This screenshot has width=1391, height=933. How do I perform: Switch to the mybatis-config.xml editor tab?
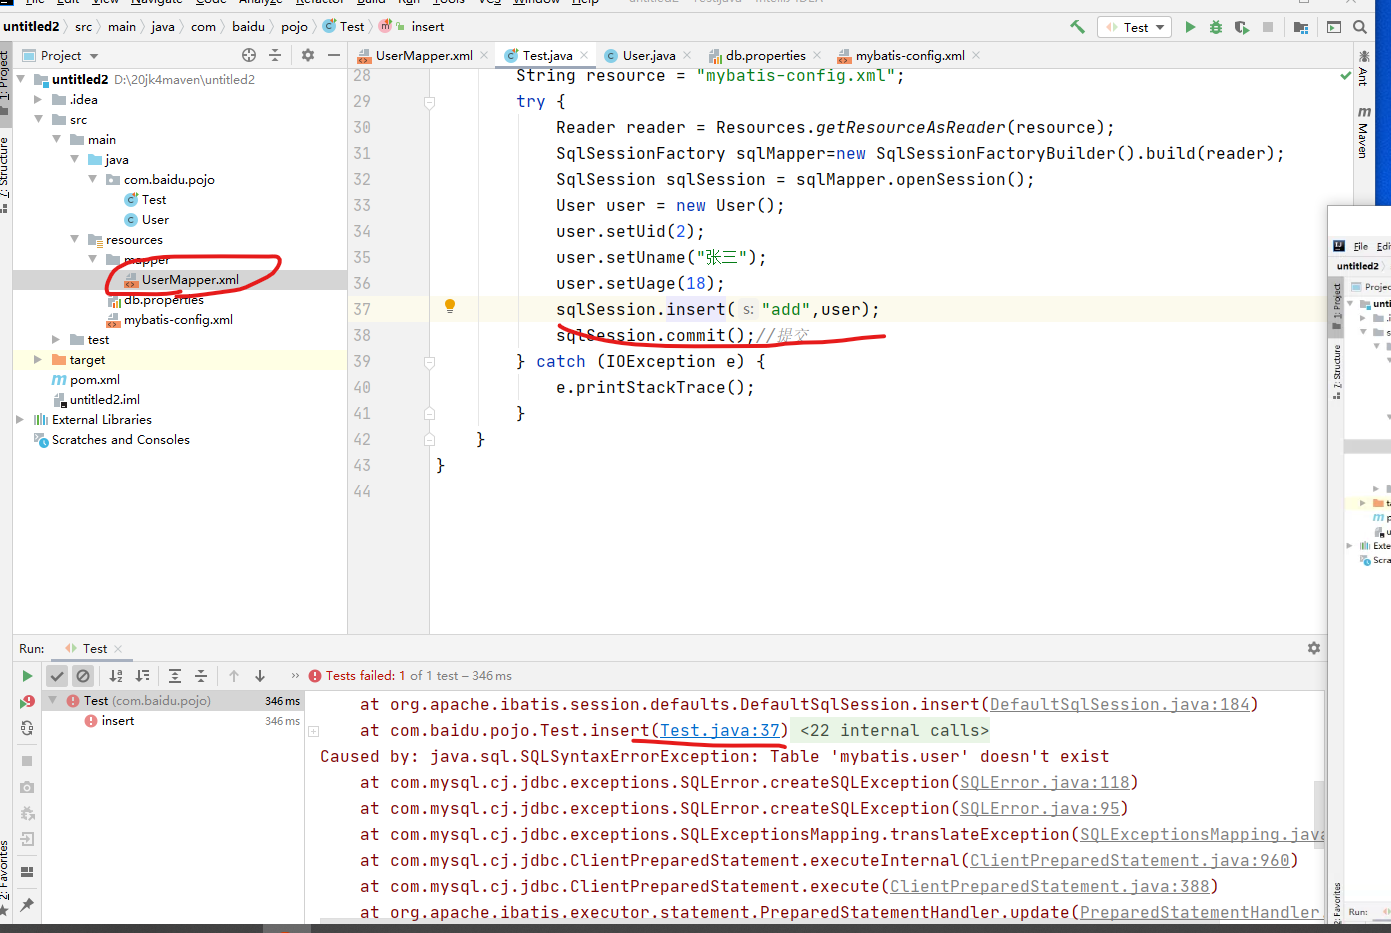point(910,55)
